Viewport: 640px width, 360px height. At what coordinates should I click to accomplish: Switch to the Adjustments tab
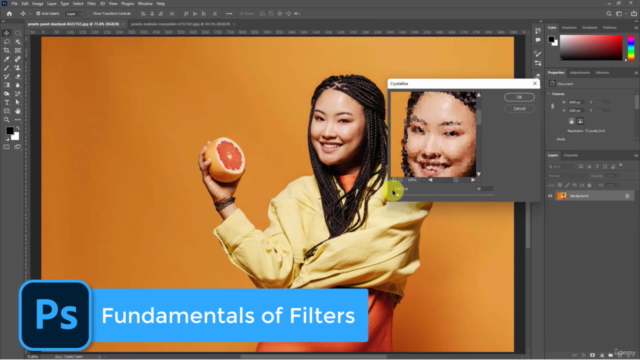tap(580, 73)
